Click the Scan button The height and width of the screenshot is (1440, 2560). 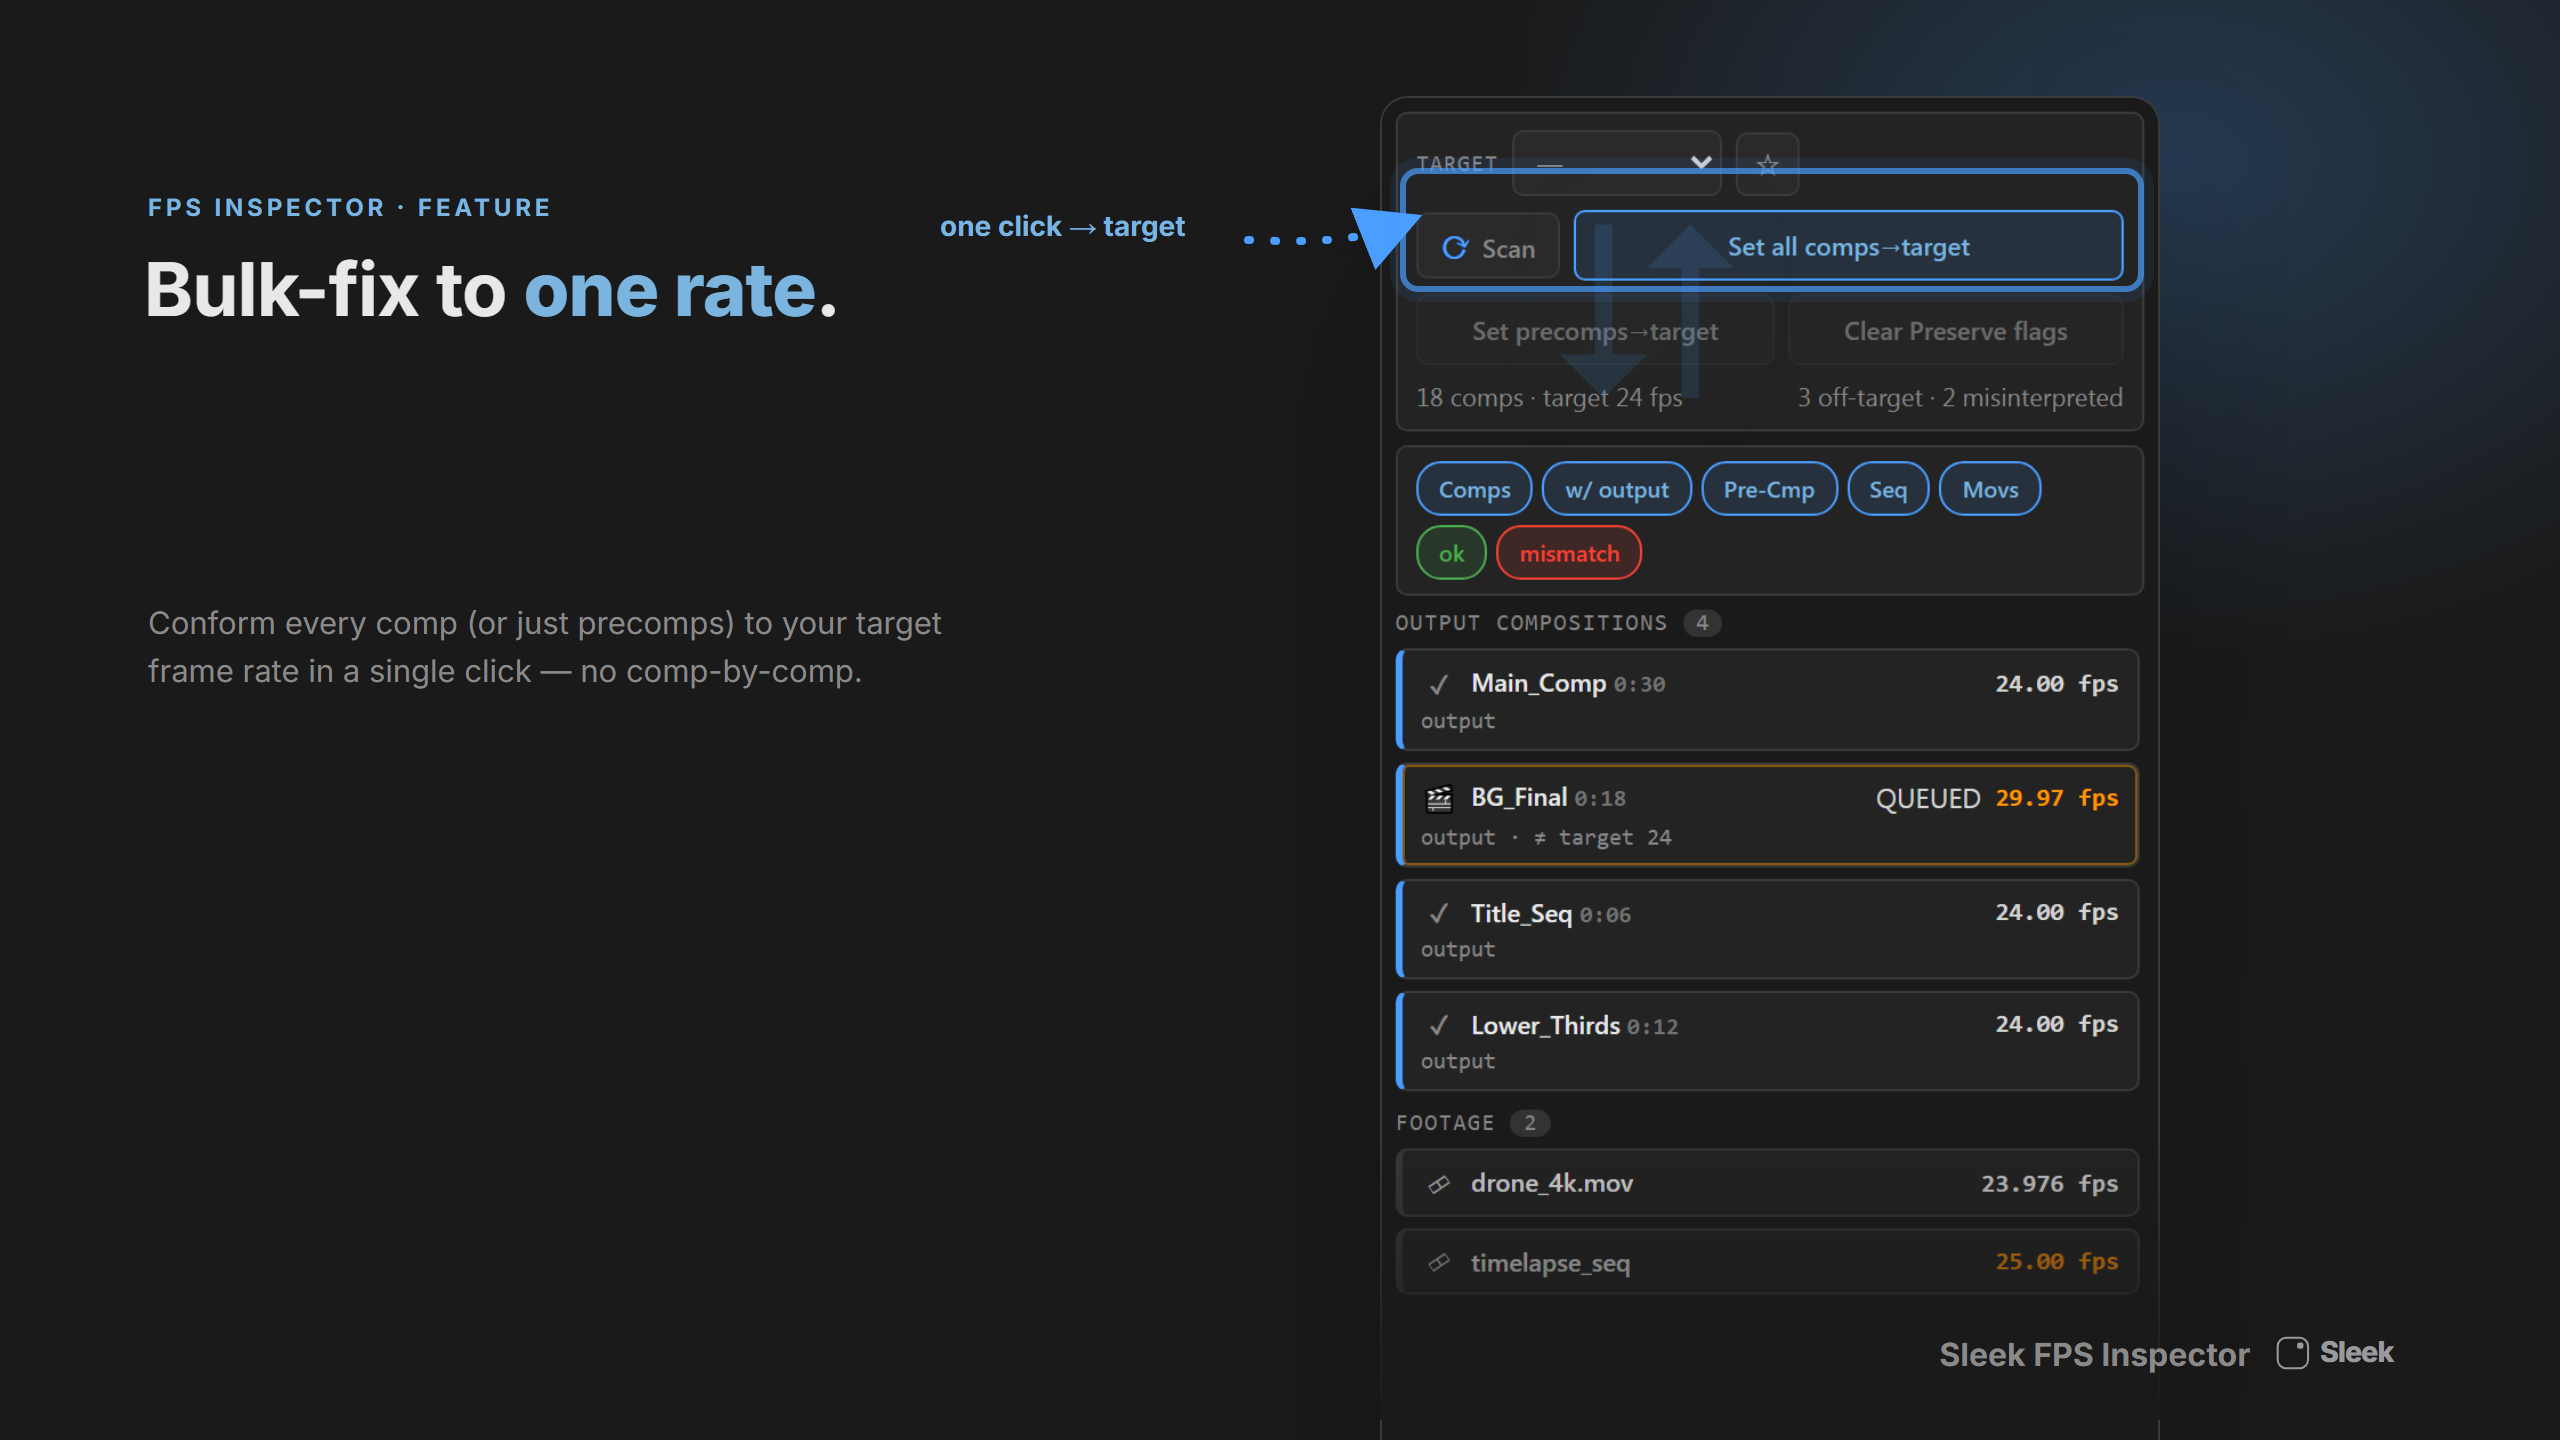tap(1488, 247)
